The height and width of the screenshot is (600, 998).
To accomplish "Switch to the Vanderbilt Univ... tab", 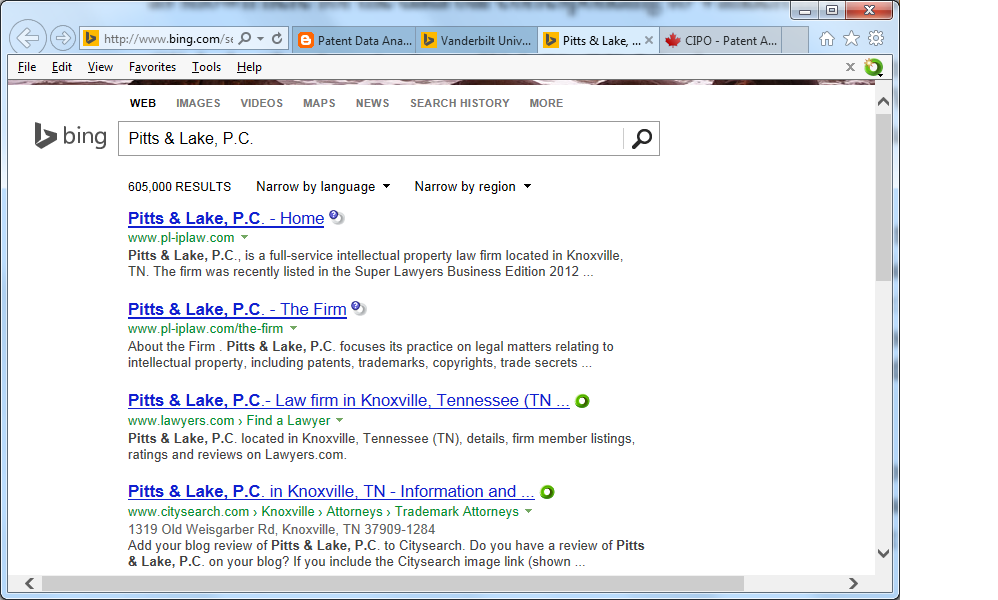I will (x=477, y=40).
